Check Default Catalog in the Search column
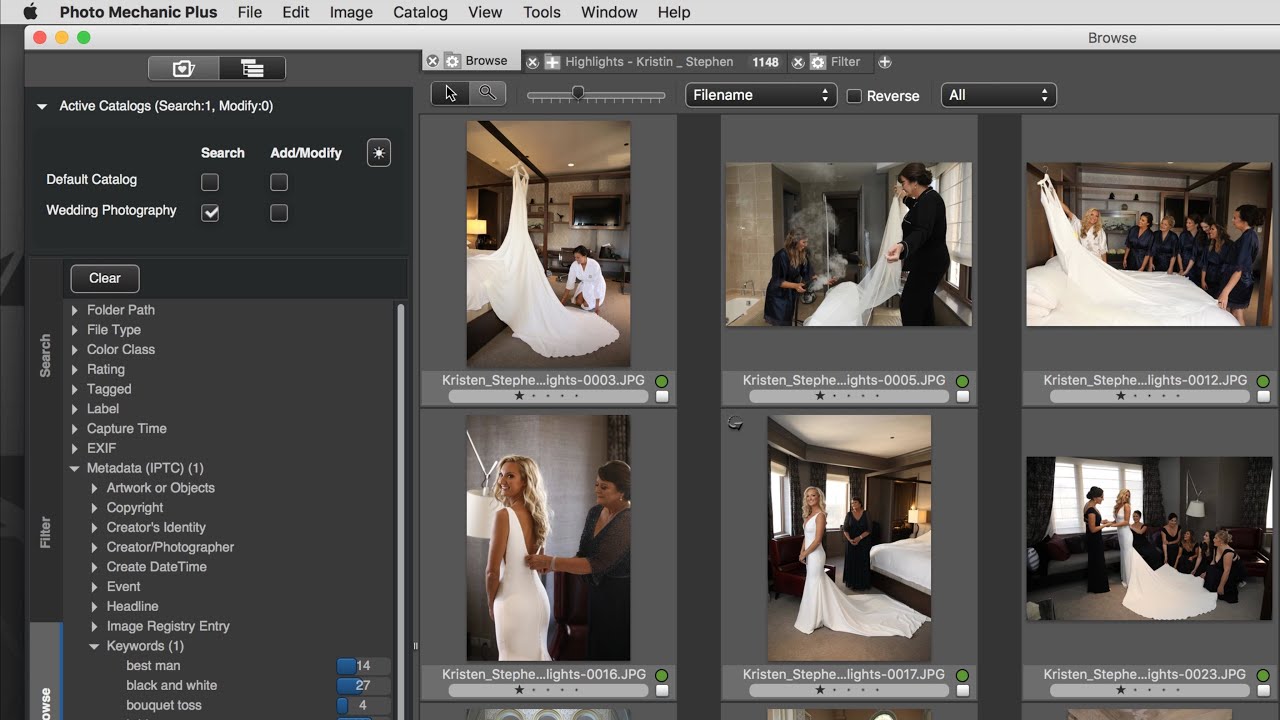The height and width of the screenshot is (720, 1280). click(x=209, y=181)
